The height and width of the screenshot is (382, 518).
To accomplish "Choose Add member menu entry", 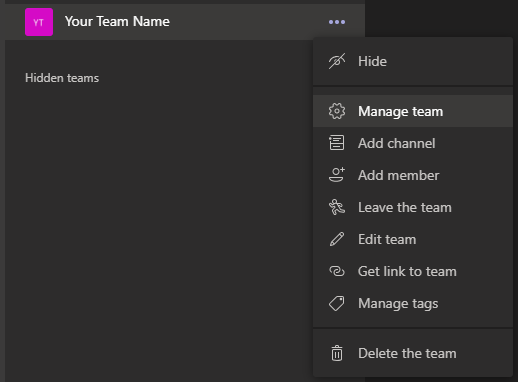I will point(413,175).
